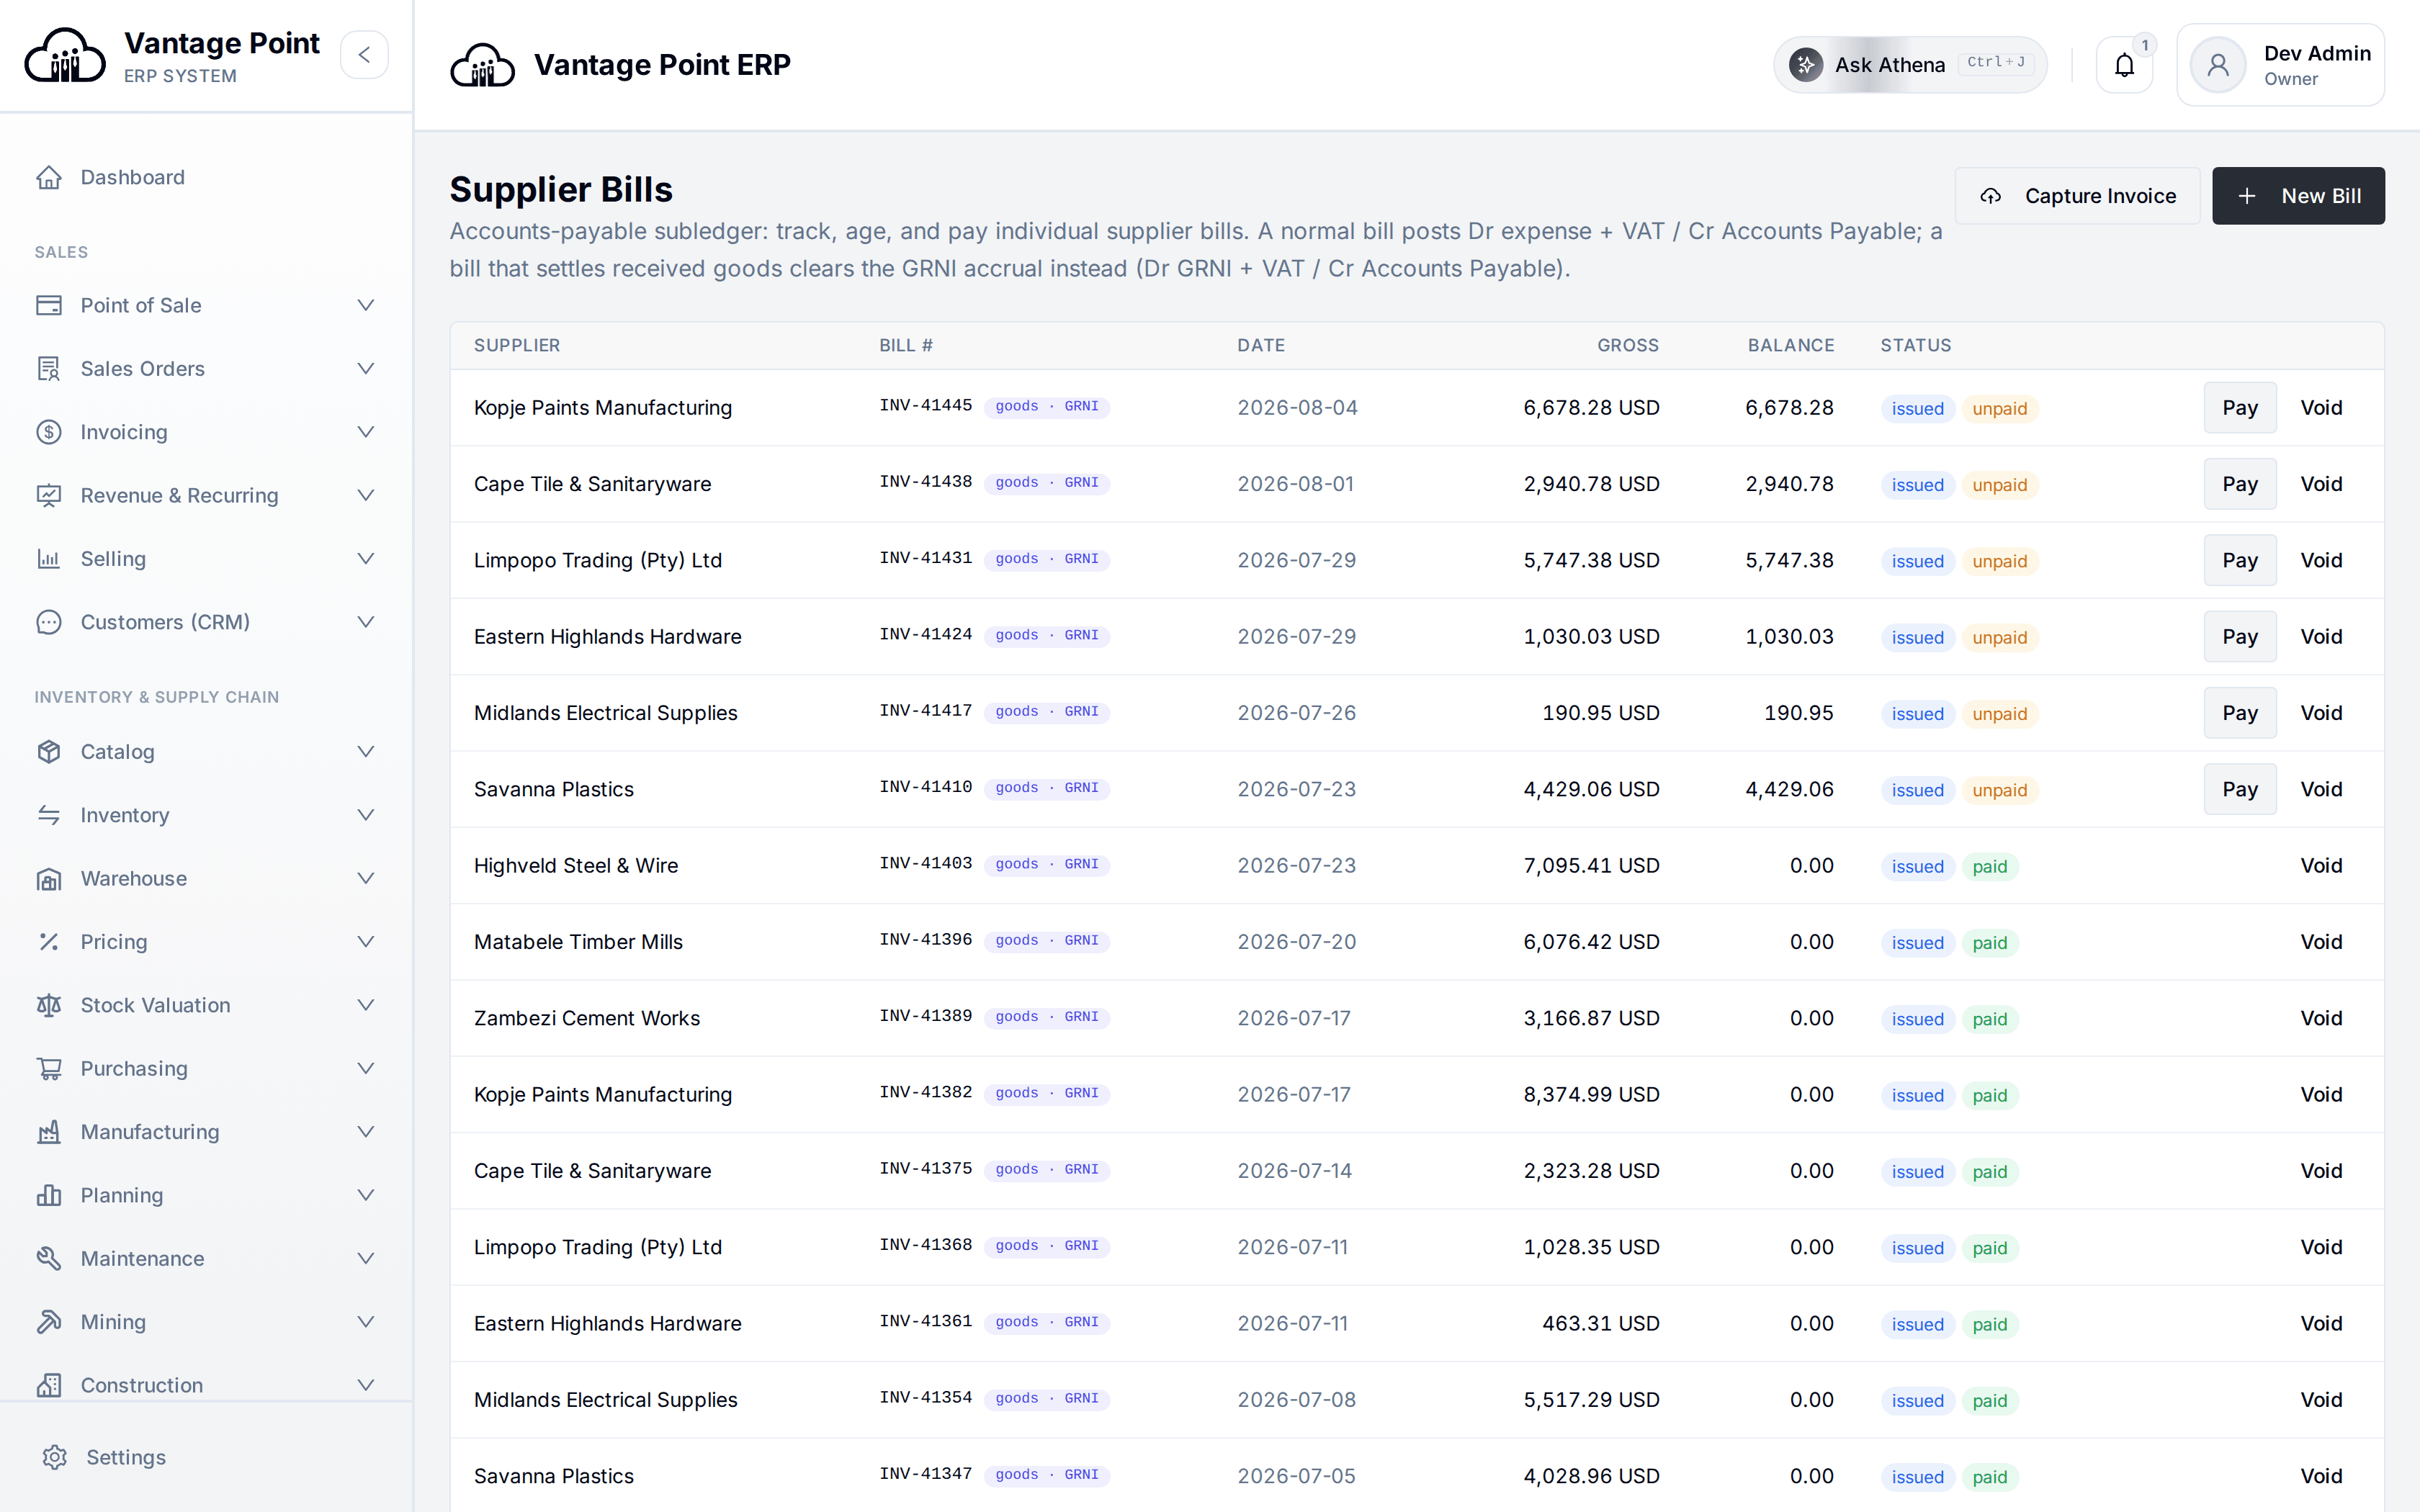Click the SUPPLIER column header
The image size is (2420, 1512).
pyautogui.click(x=517, y=345)
